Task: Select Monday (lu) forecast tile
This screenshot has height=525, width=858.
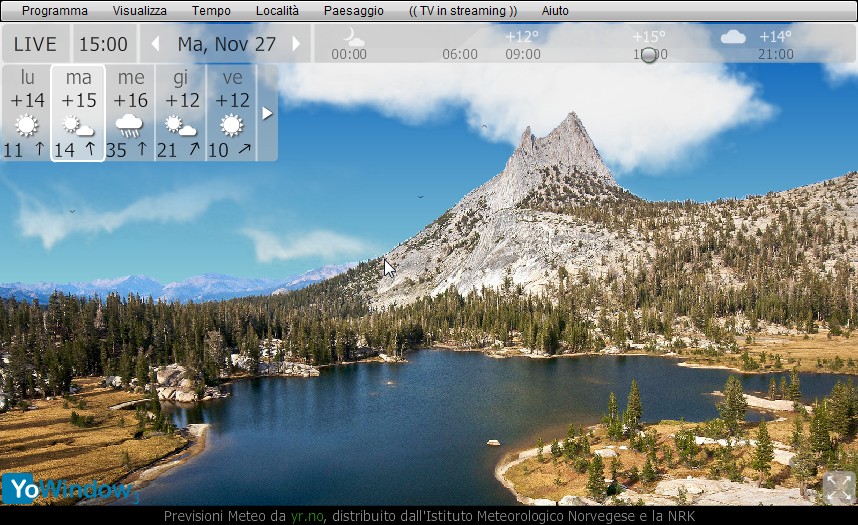Action: [27, 112]
